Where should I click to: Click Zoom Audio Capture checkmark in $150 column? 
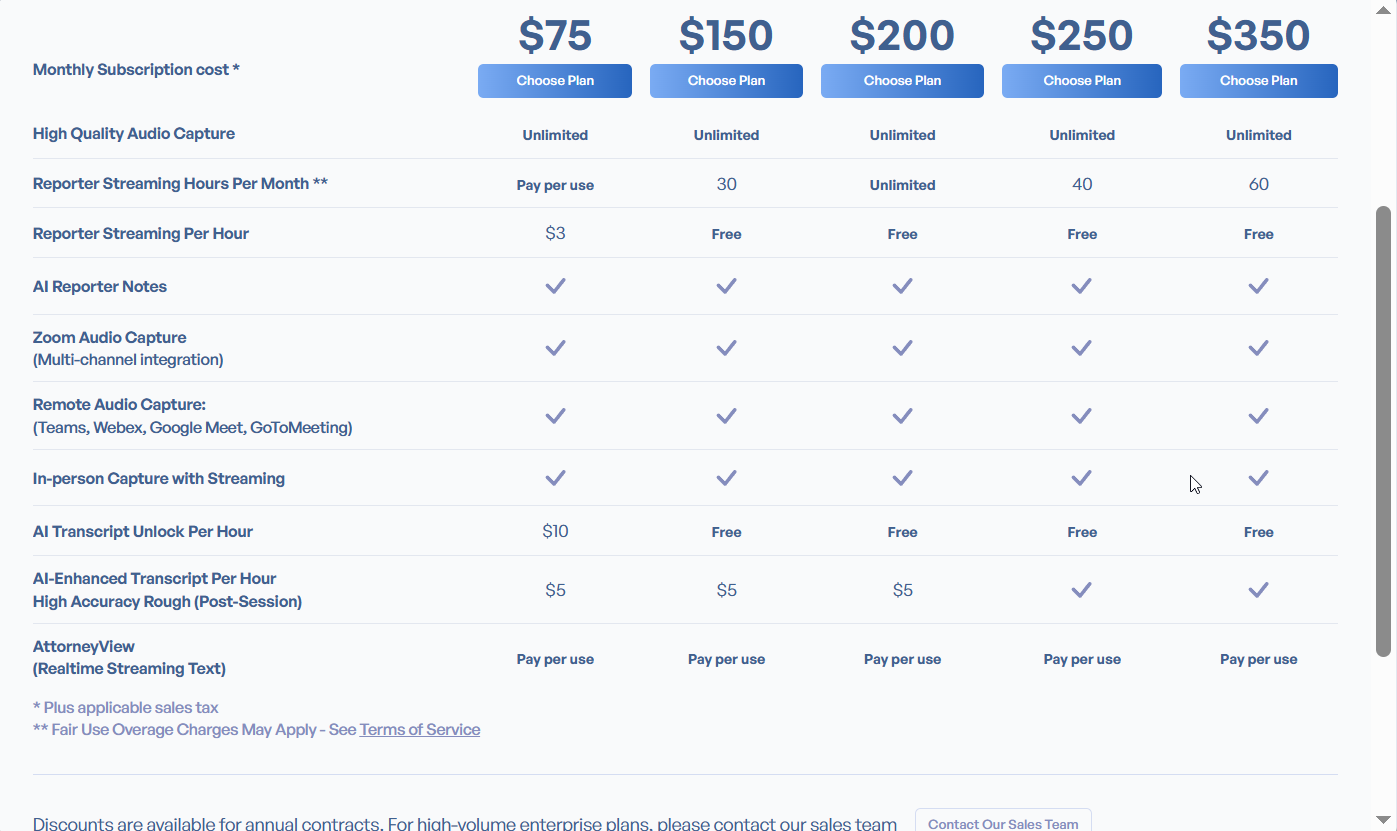pyautogui.click(x=726, y=348)
